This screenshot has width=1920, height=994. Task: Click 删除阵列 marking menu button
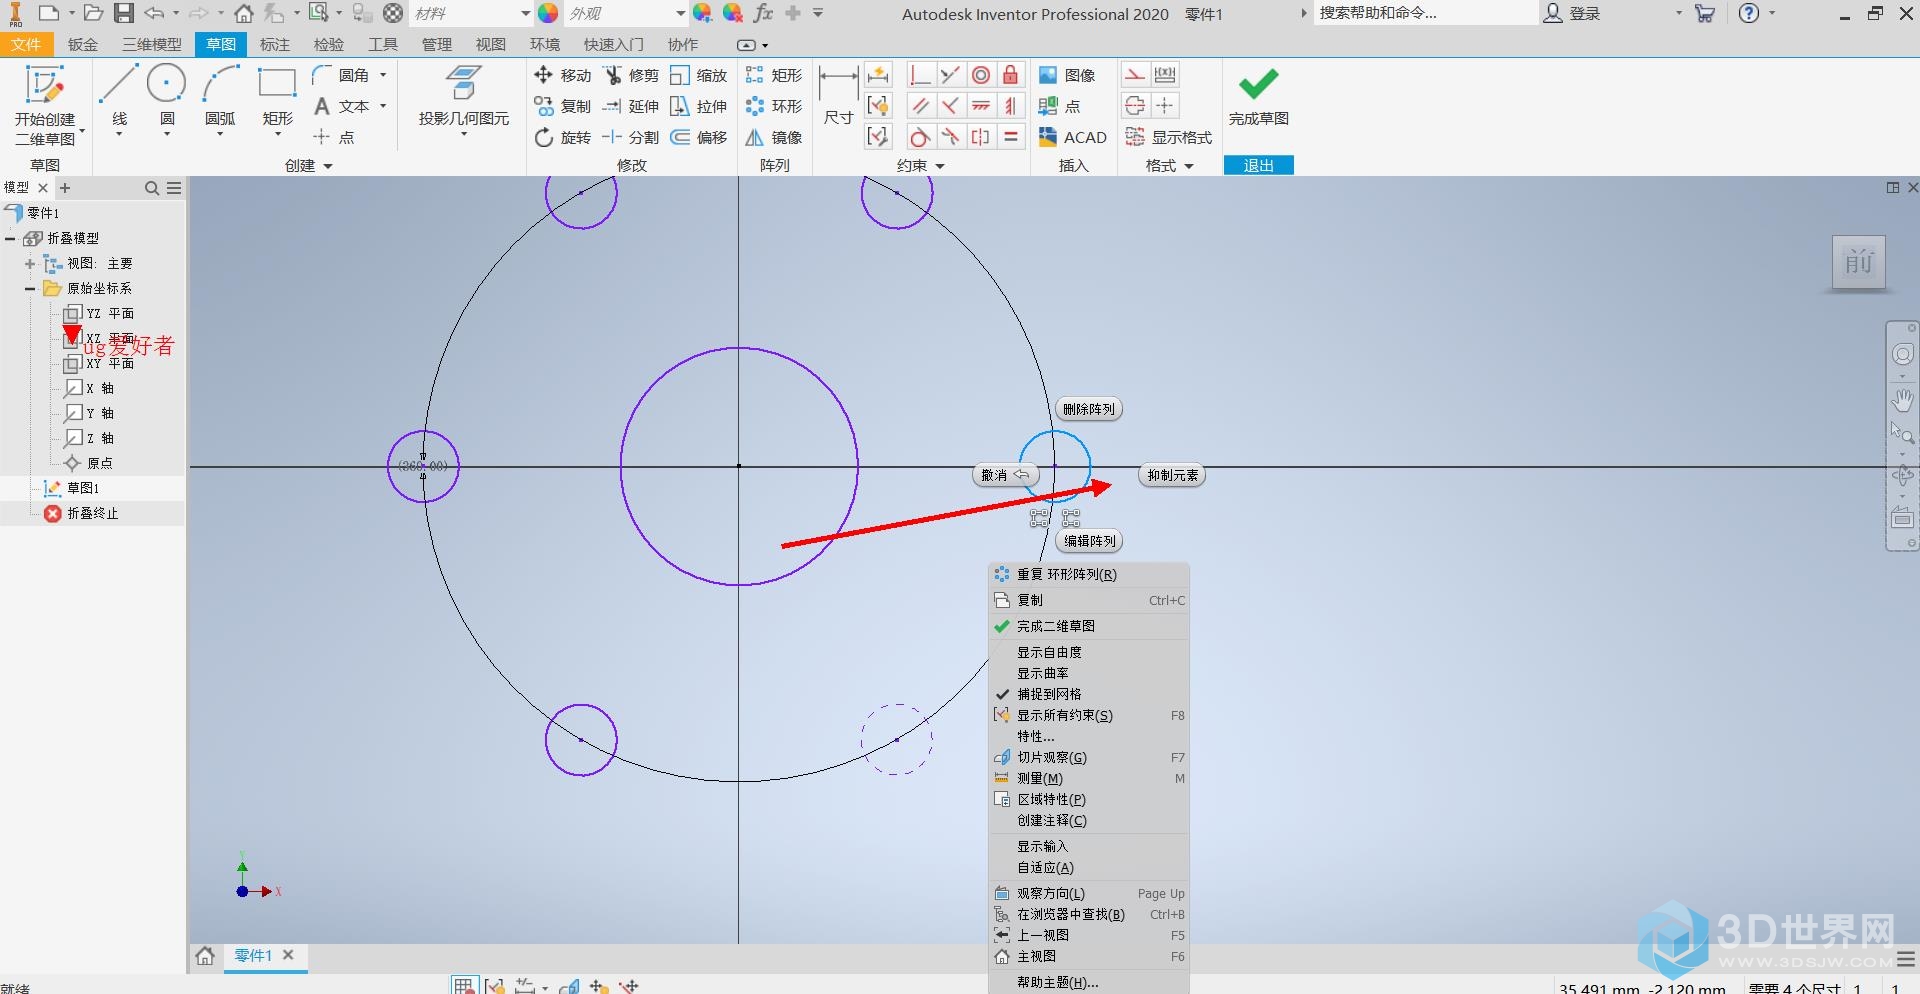click(x=1089, y=409)
